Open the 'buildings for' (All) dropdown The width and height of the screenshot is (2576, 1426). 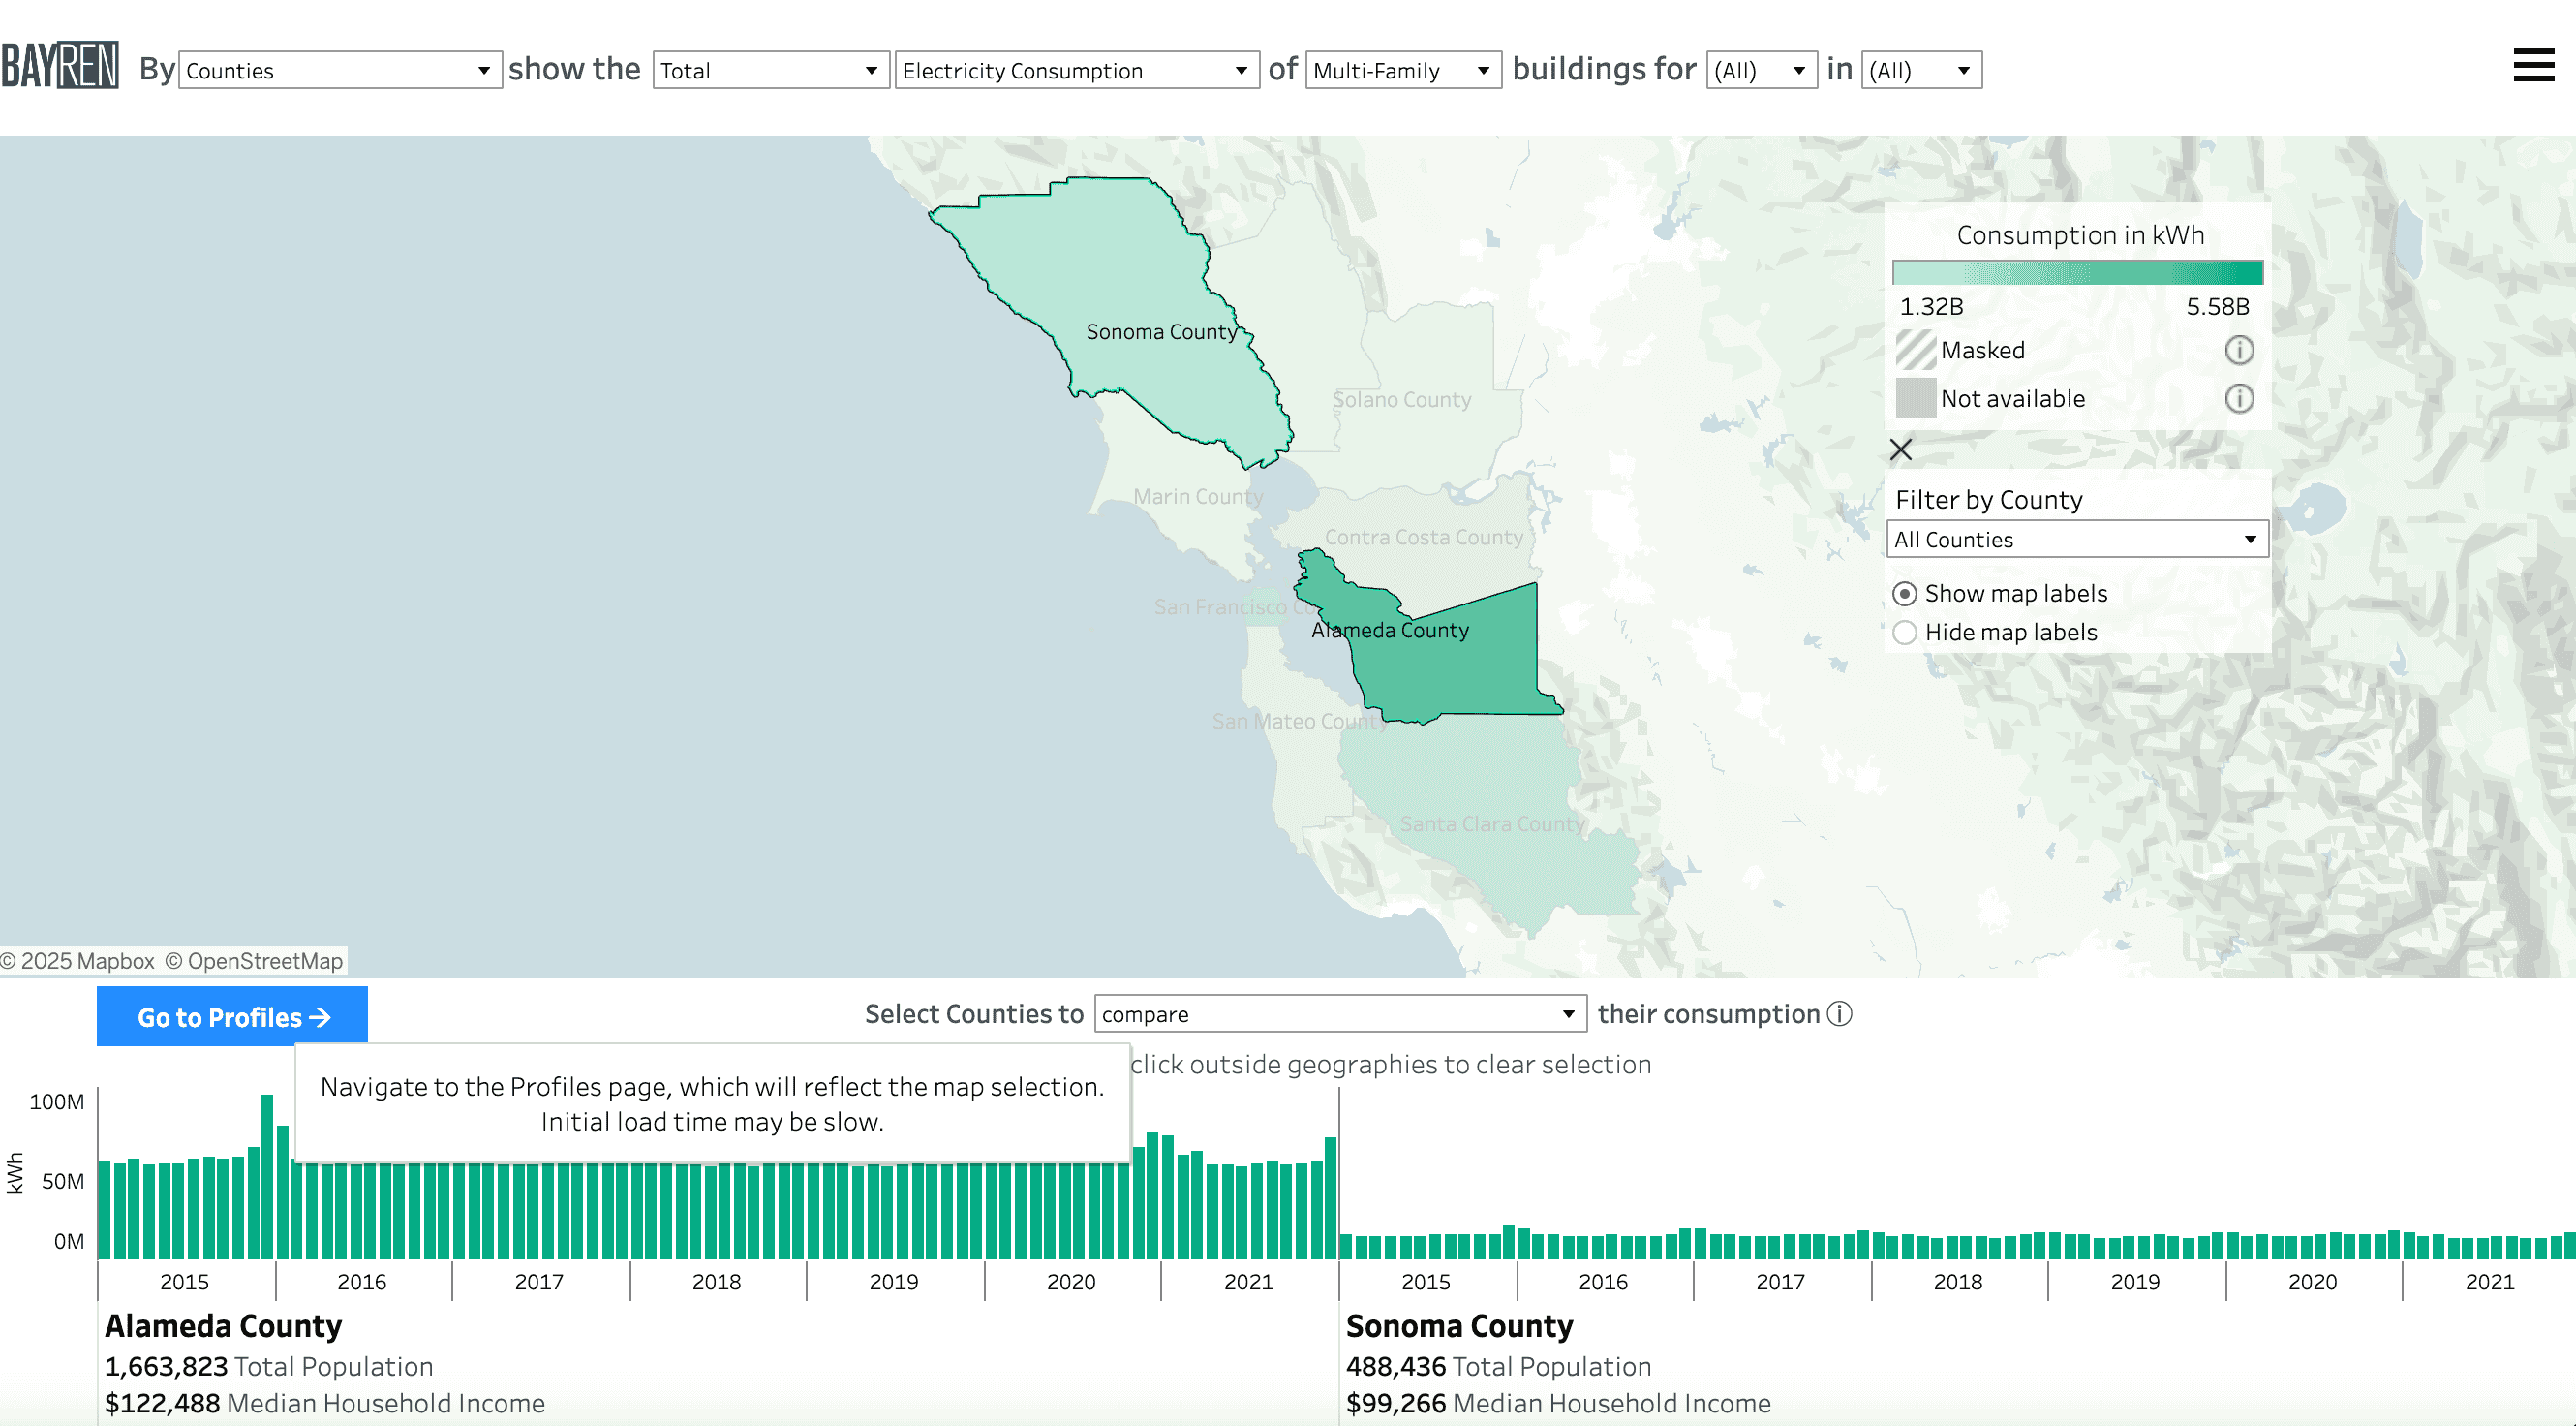click(x=1761, y=70)
